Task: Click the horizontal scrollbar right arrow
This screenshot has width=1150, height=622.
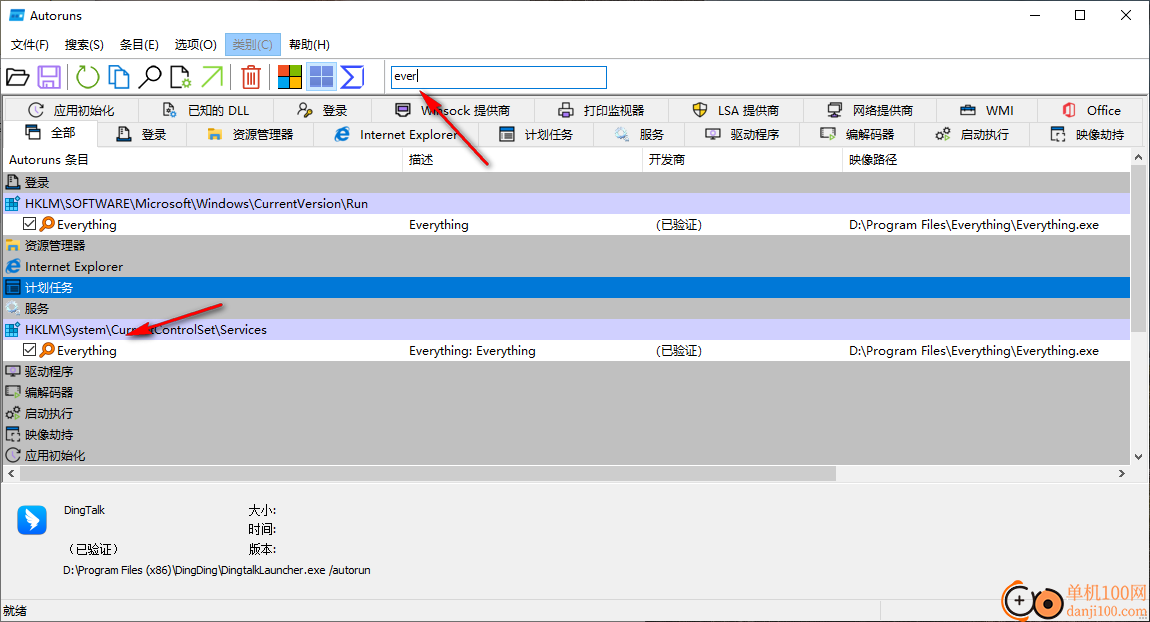Action: pos(1122,474)
